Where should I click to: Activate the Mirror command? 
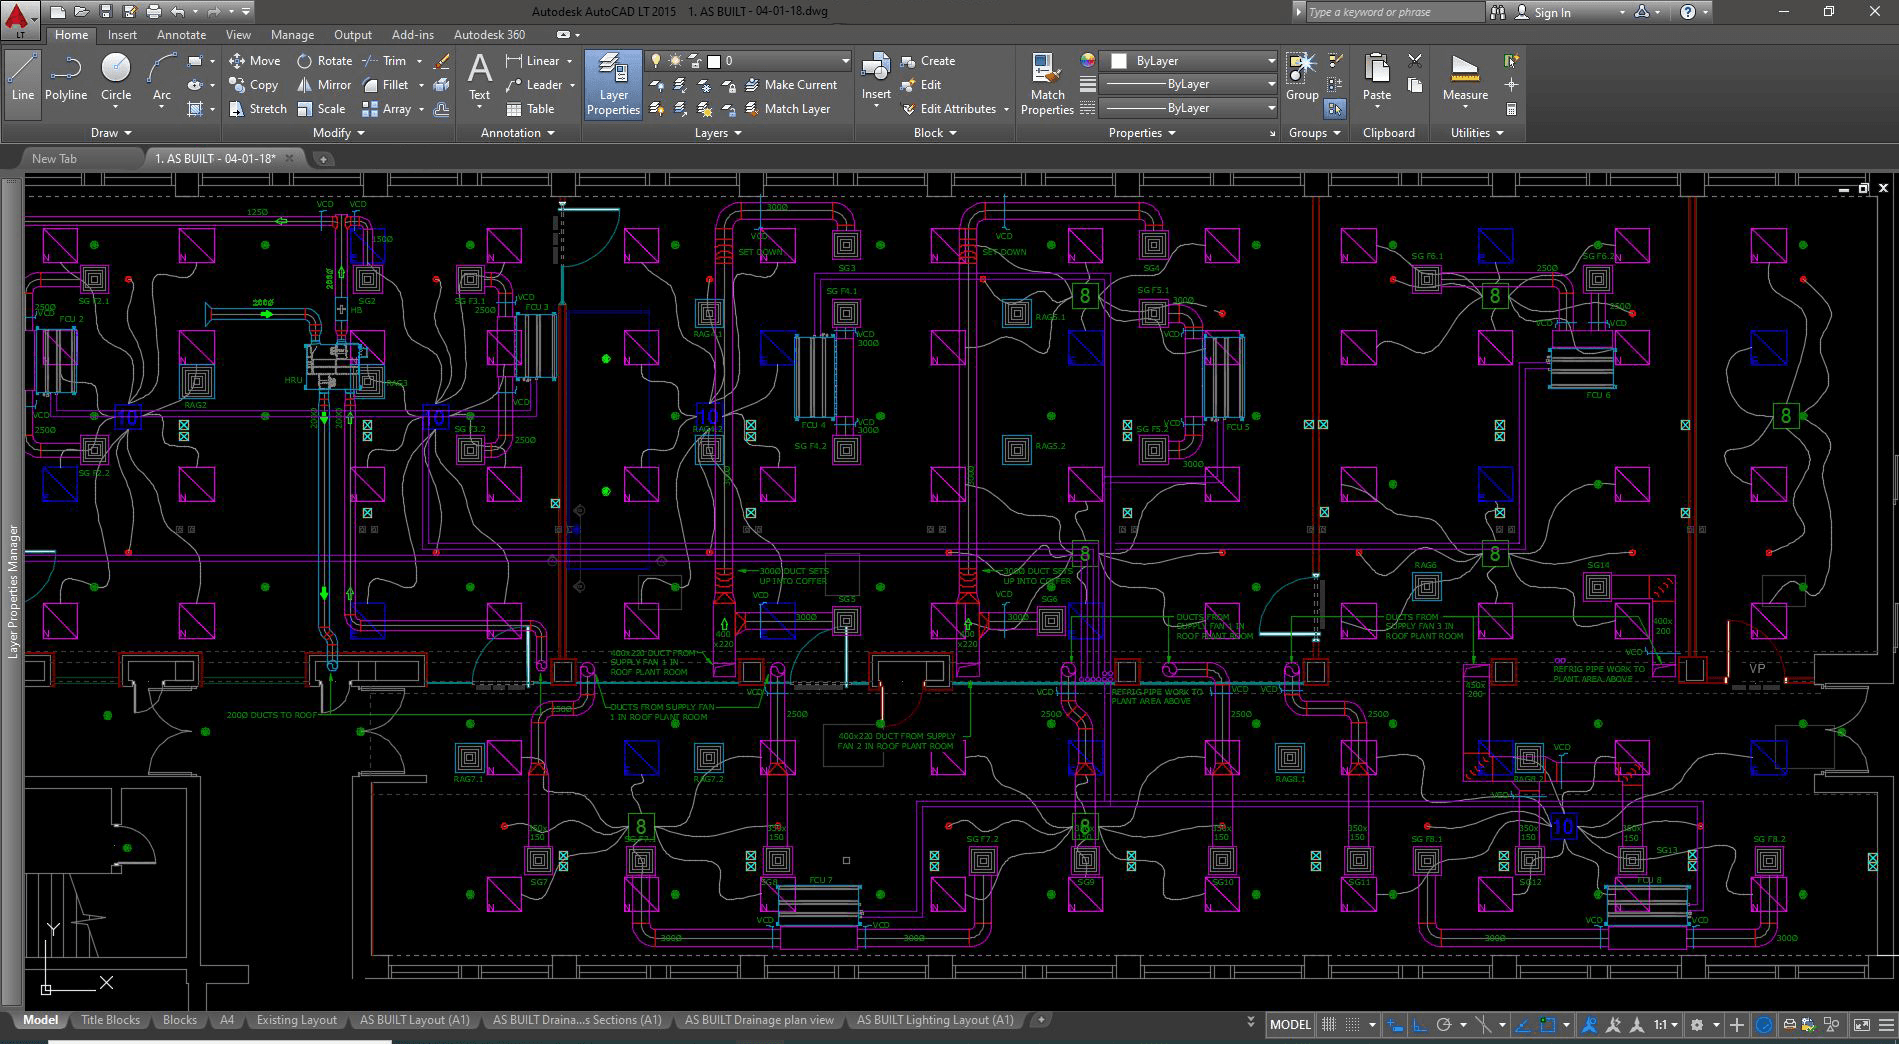point(324,85)
